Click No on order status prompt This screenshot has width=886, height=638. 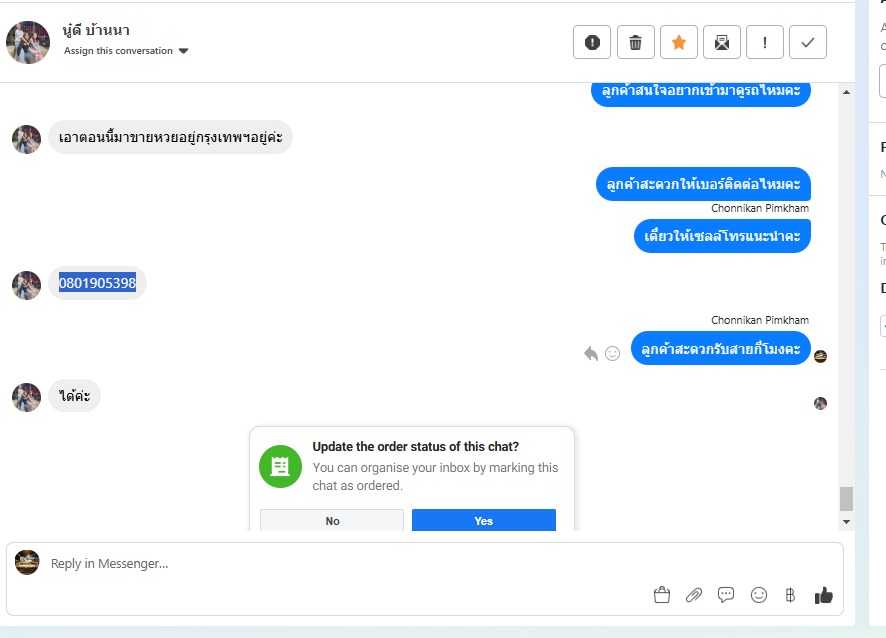click(332, 520)
